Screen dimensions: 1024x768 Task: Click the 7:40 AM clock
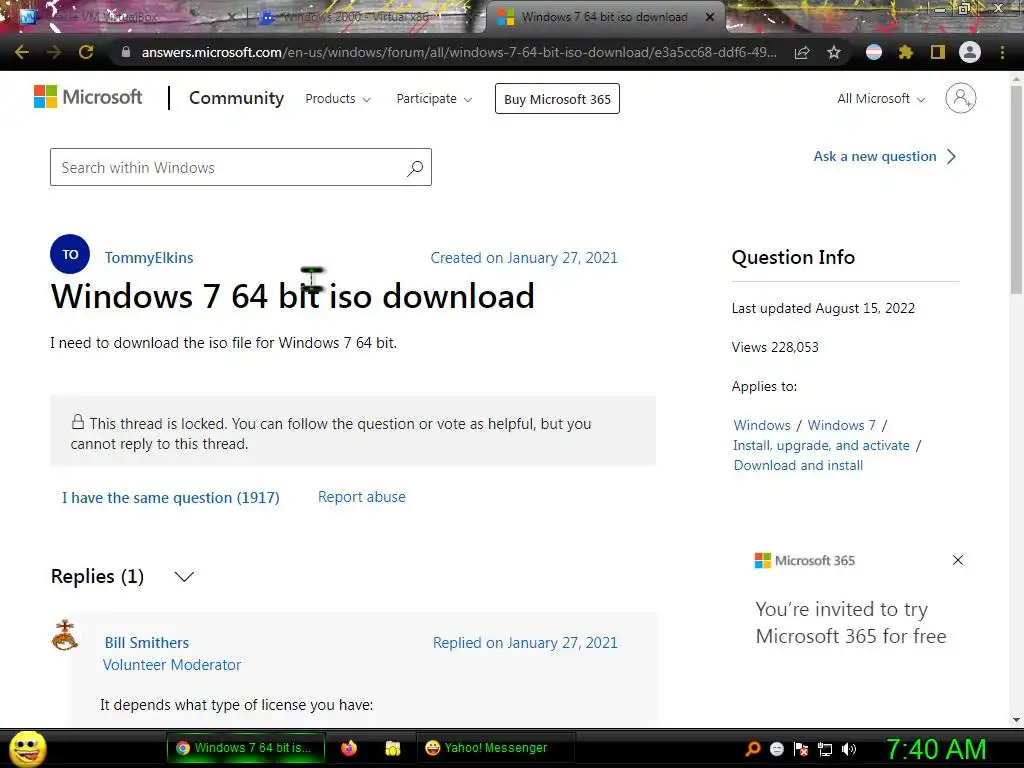936,749
